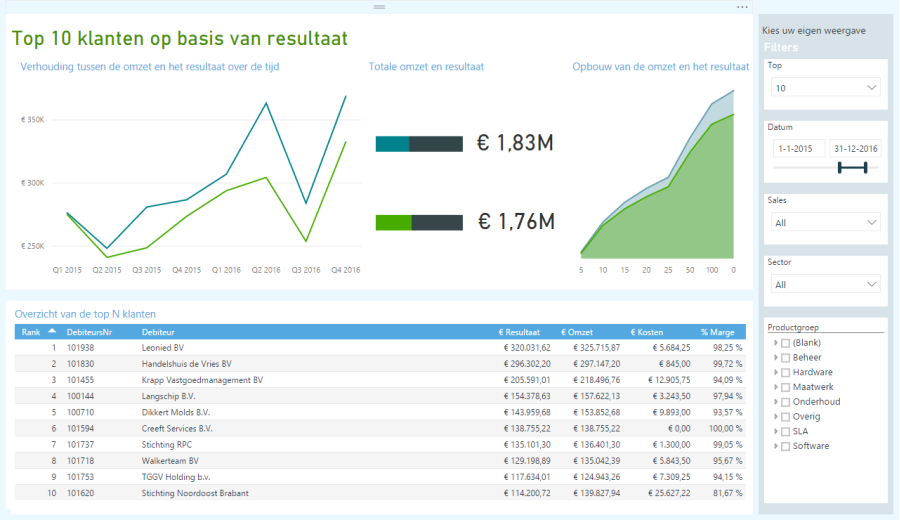Image resolution: width=900 pixels, height=520 pixels.
Task: Open the more options ellipsis menu
Action: 742,7
